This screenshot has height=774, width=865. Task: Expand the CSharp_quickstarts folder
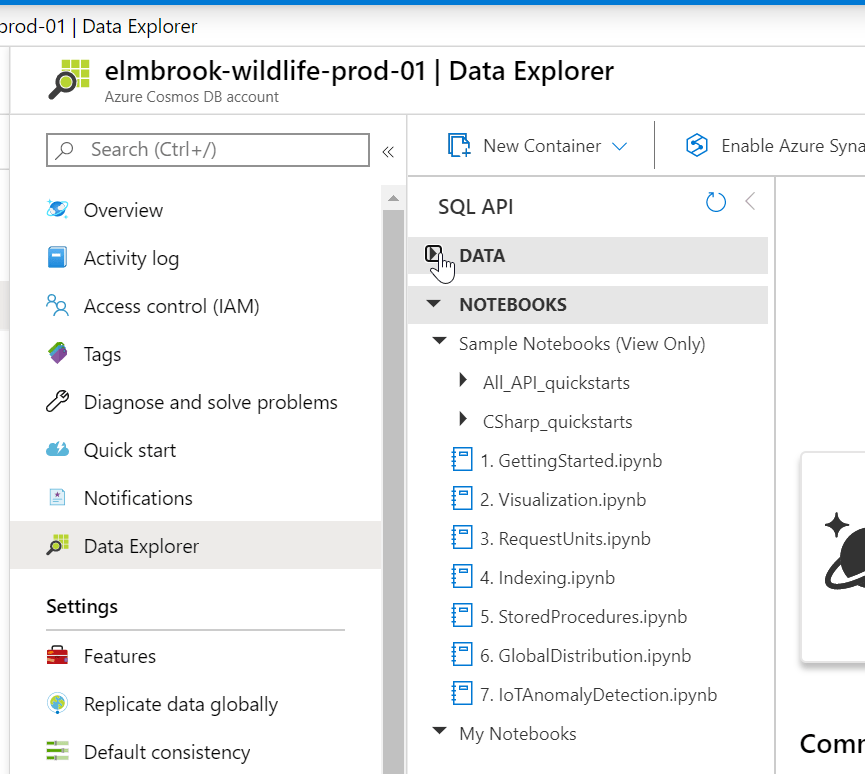[x=463, y=421]
